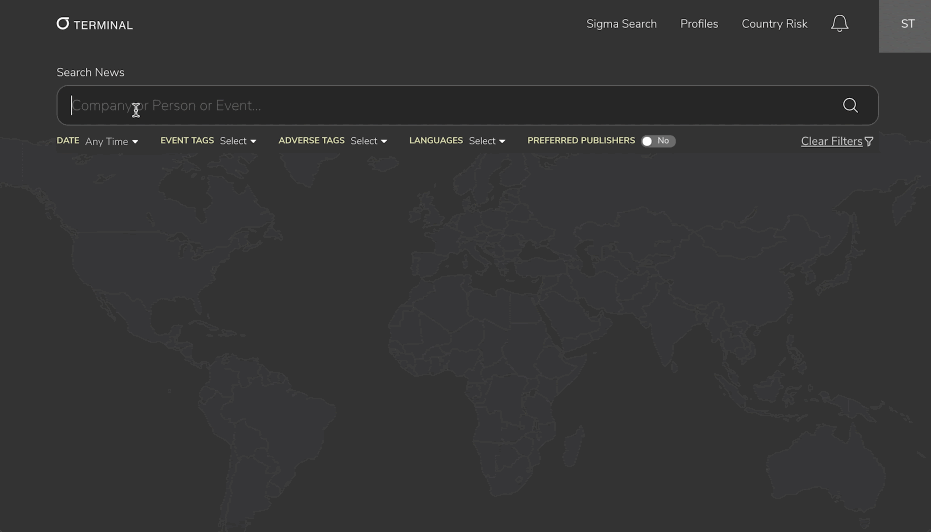Open the Profiles page

[699, 24]
